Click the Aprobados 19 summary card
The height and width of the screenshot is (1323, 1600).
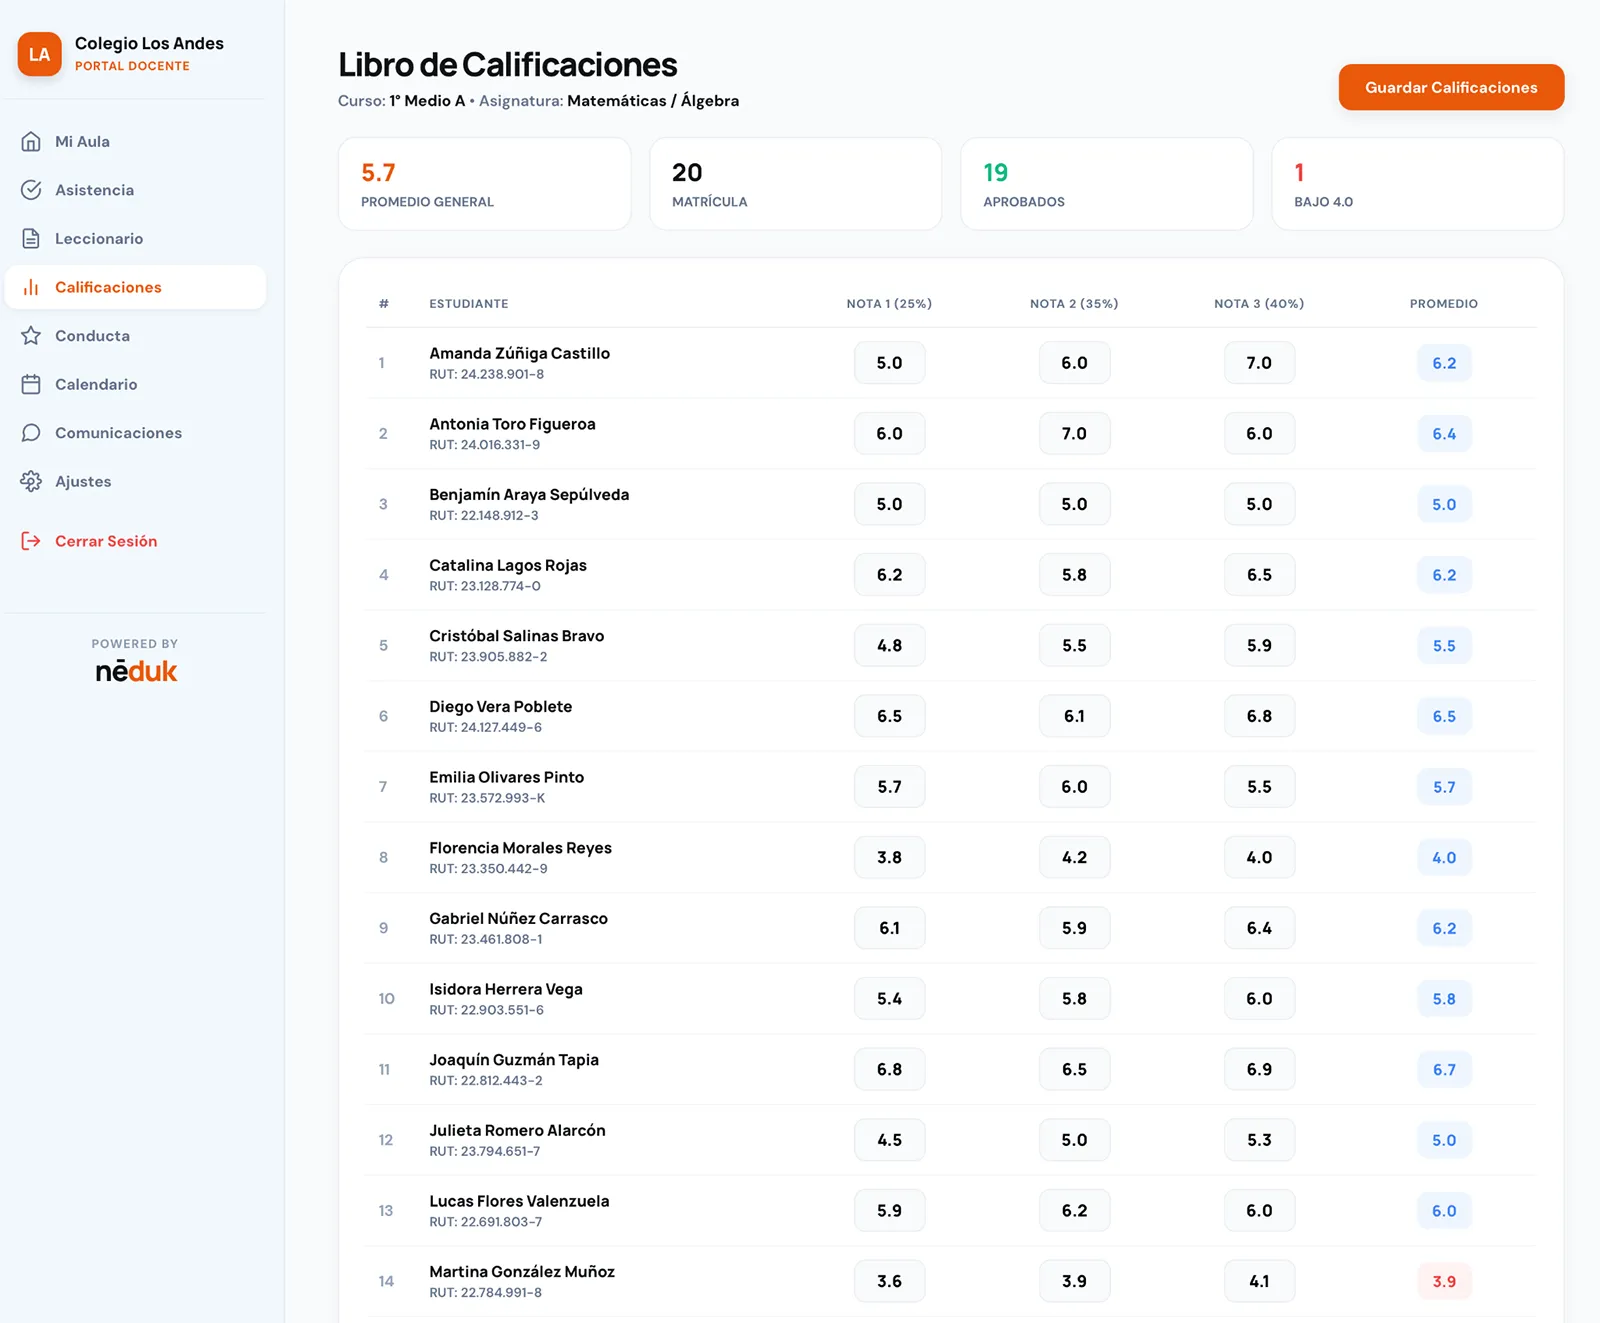[1106, 184]
